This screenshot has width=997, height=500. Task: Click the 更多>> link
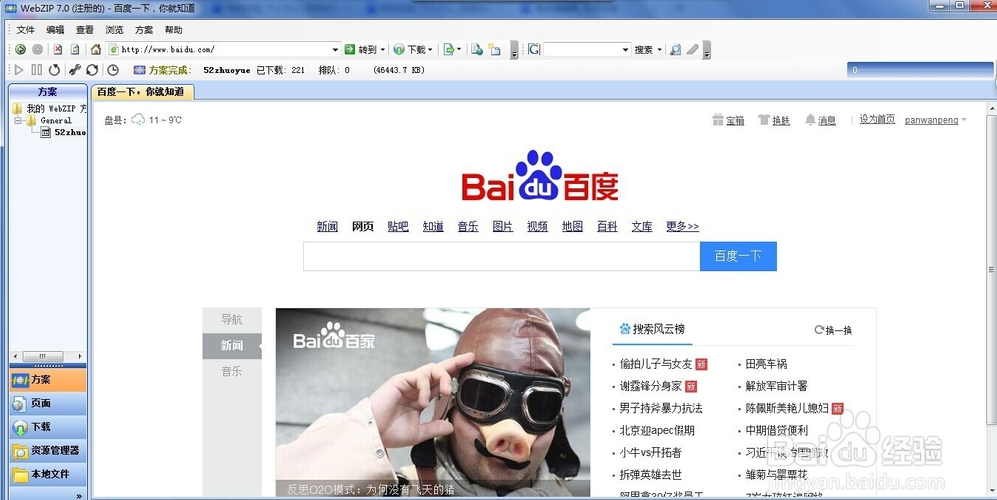point(682,226)
